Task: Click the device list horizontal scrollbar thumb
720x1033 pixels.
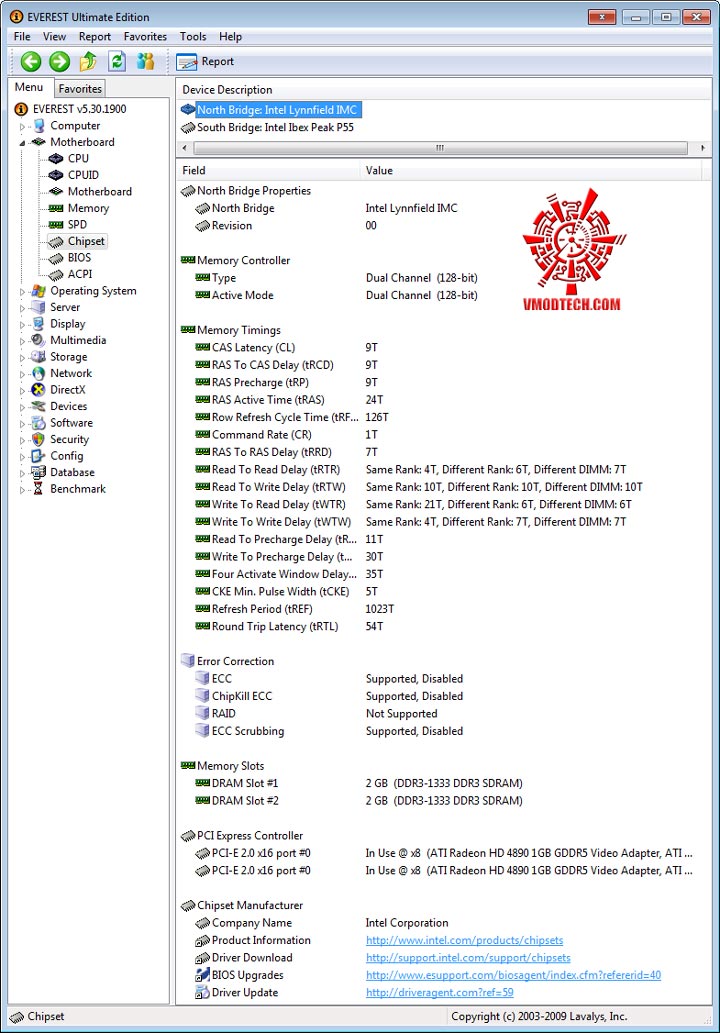Action: (x=439, y=148)
